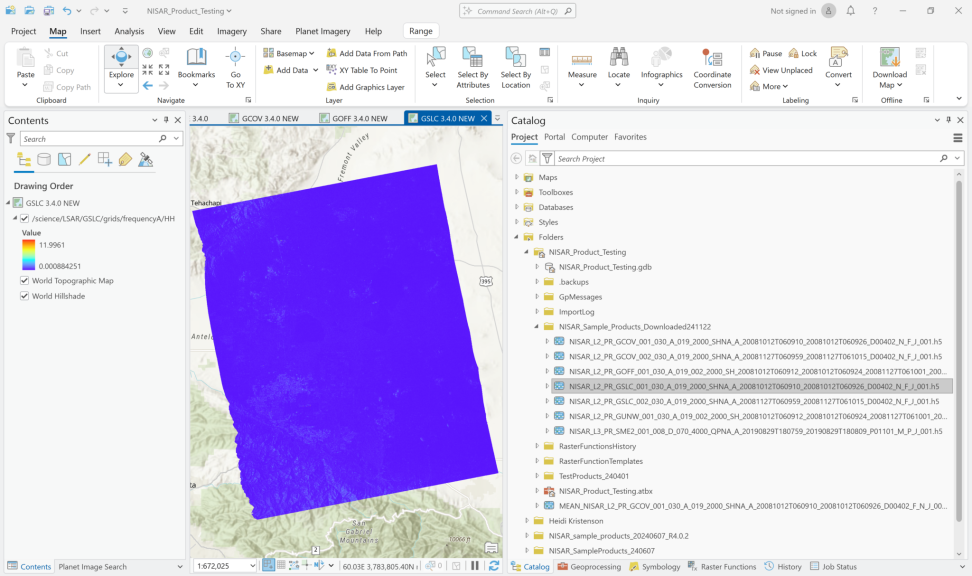Open the Raster Functions pane

click(722, 566)
